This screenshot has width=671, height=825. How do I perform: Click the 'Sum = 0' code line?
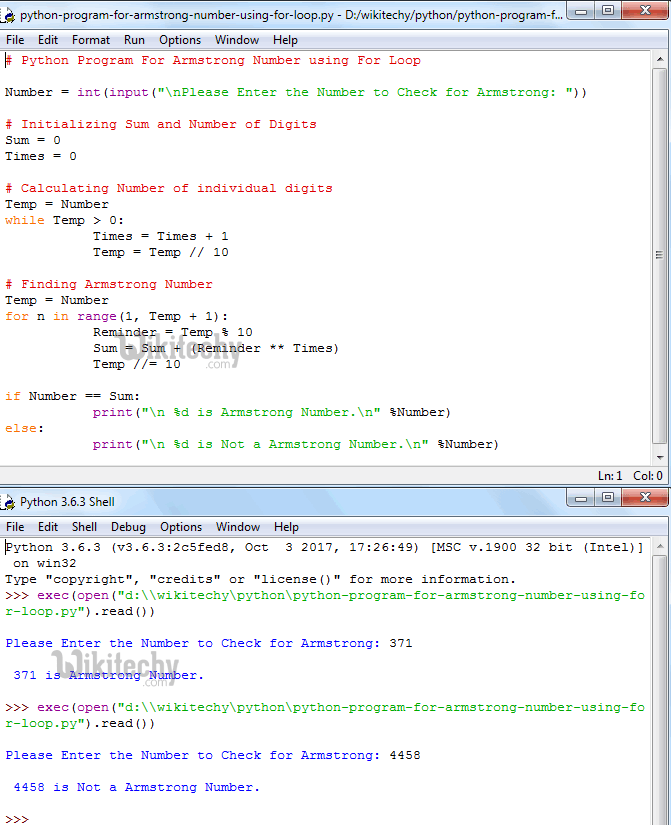[33, 140]
